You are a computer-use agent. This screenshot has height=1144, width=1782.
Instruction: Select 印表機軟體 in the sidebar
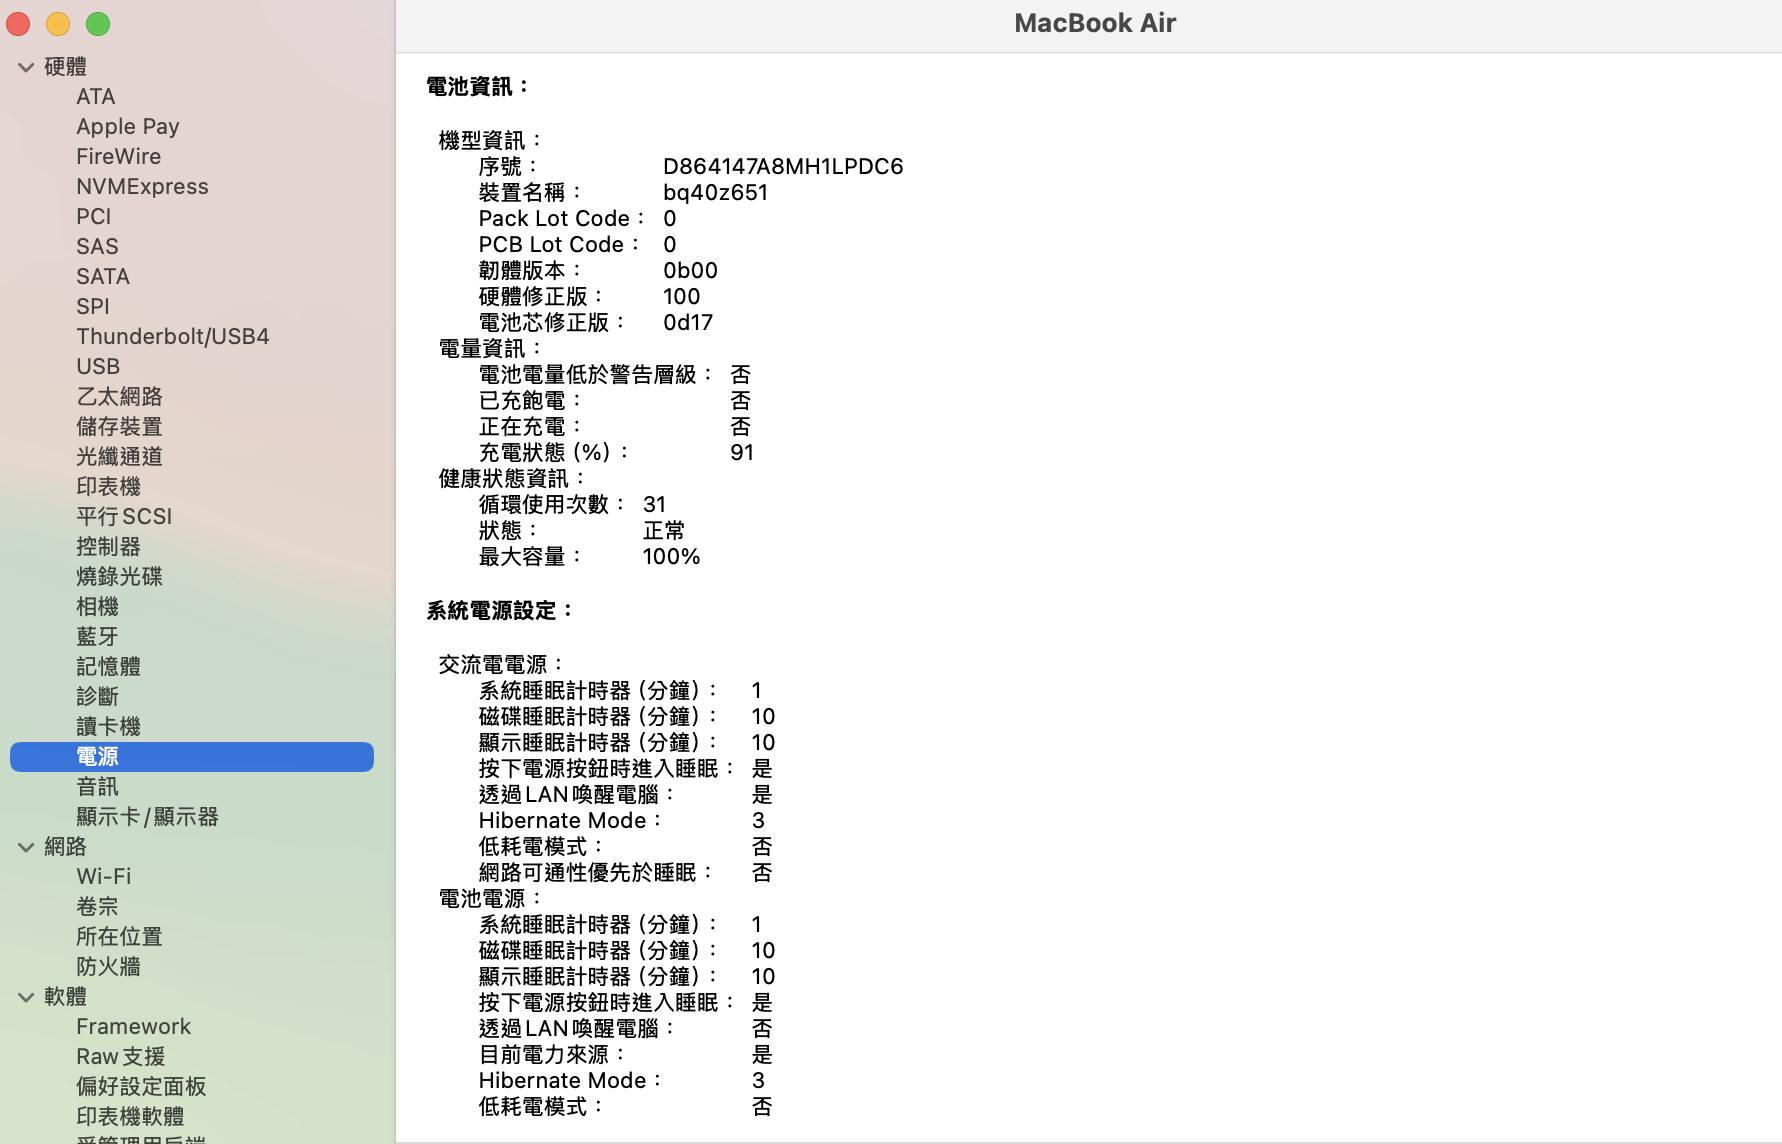[x=131, y=1117]
